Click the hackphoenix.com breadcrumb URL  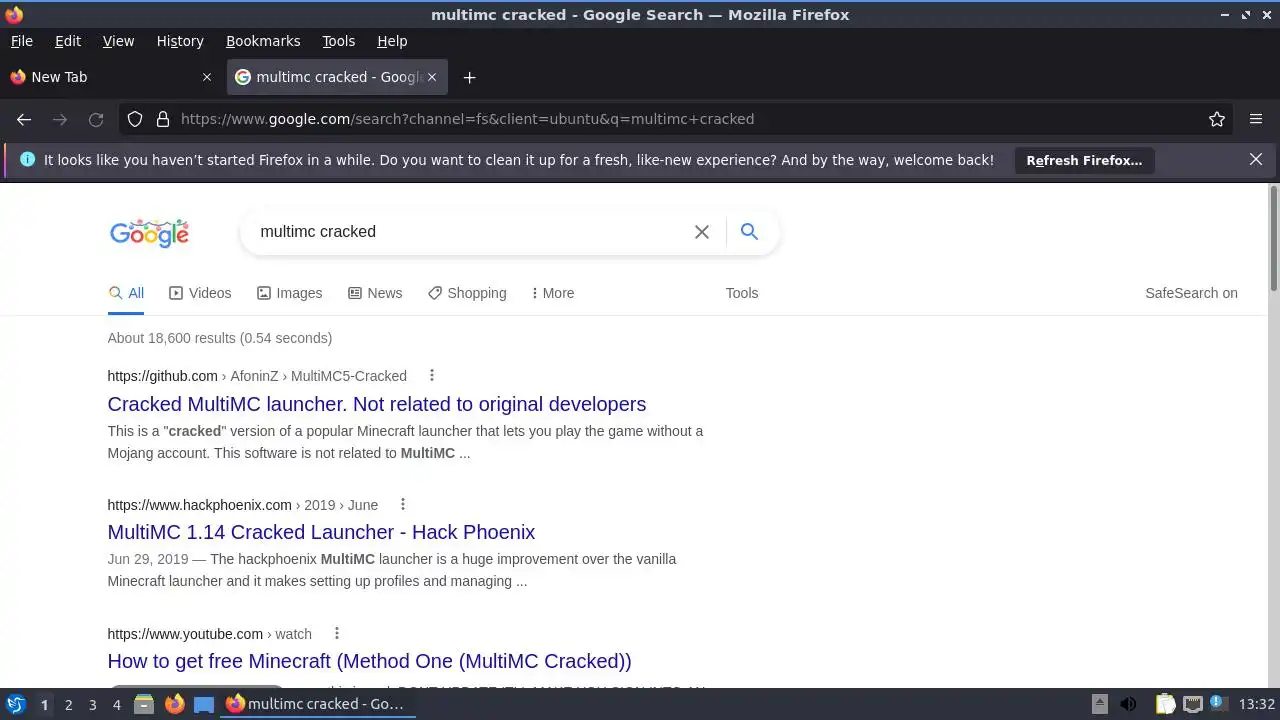[x=243, y=505]
